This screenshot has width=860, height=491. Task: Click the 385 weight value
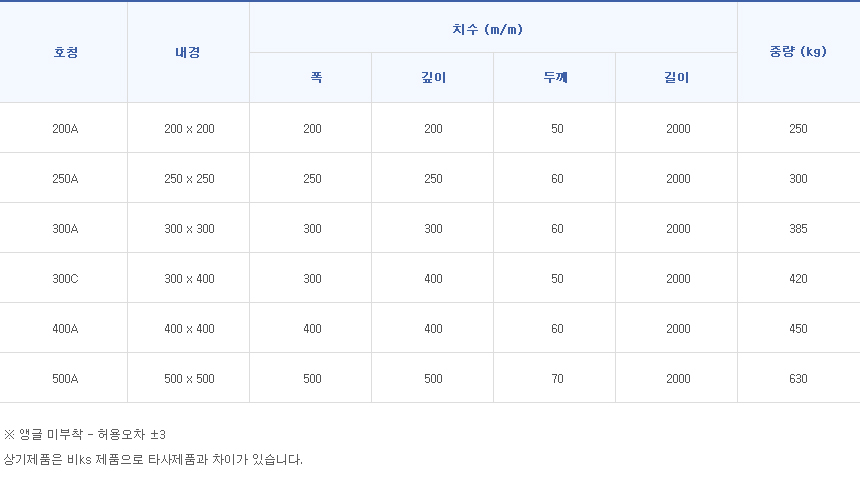tap(798, 229)
